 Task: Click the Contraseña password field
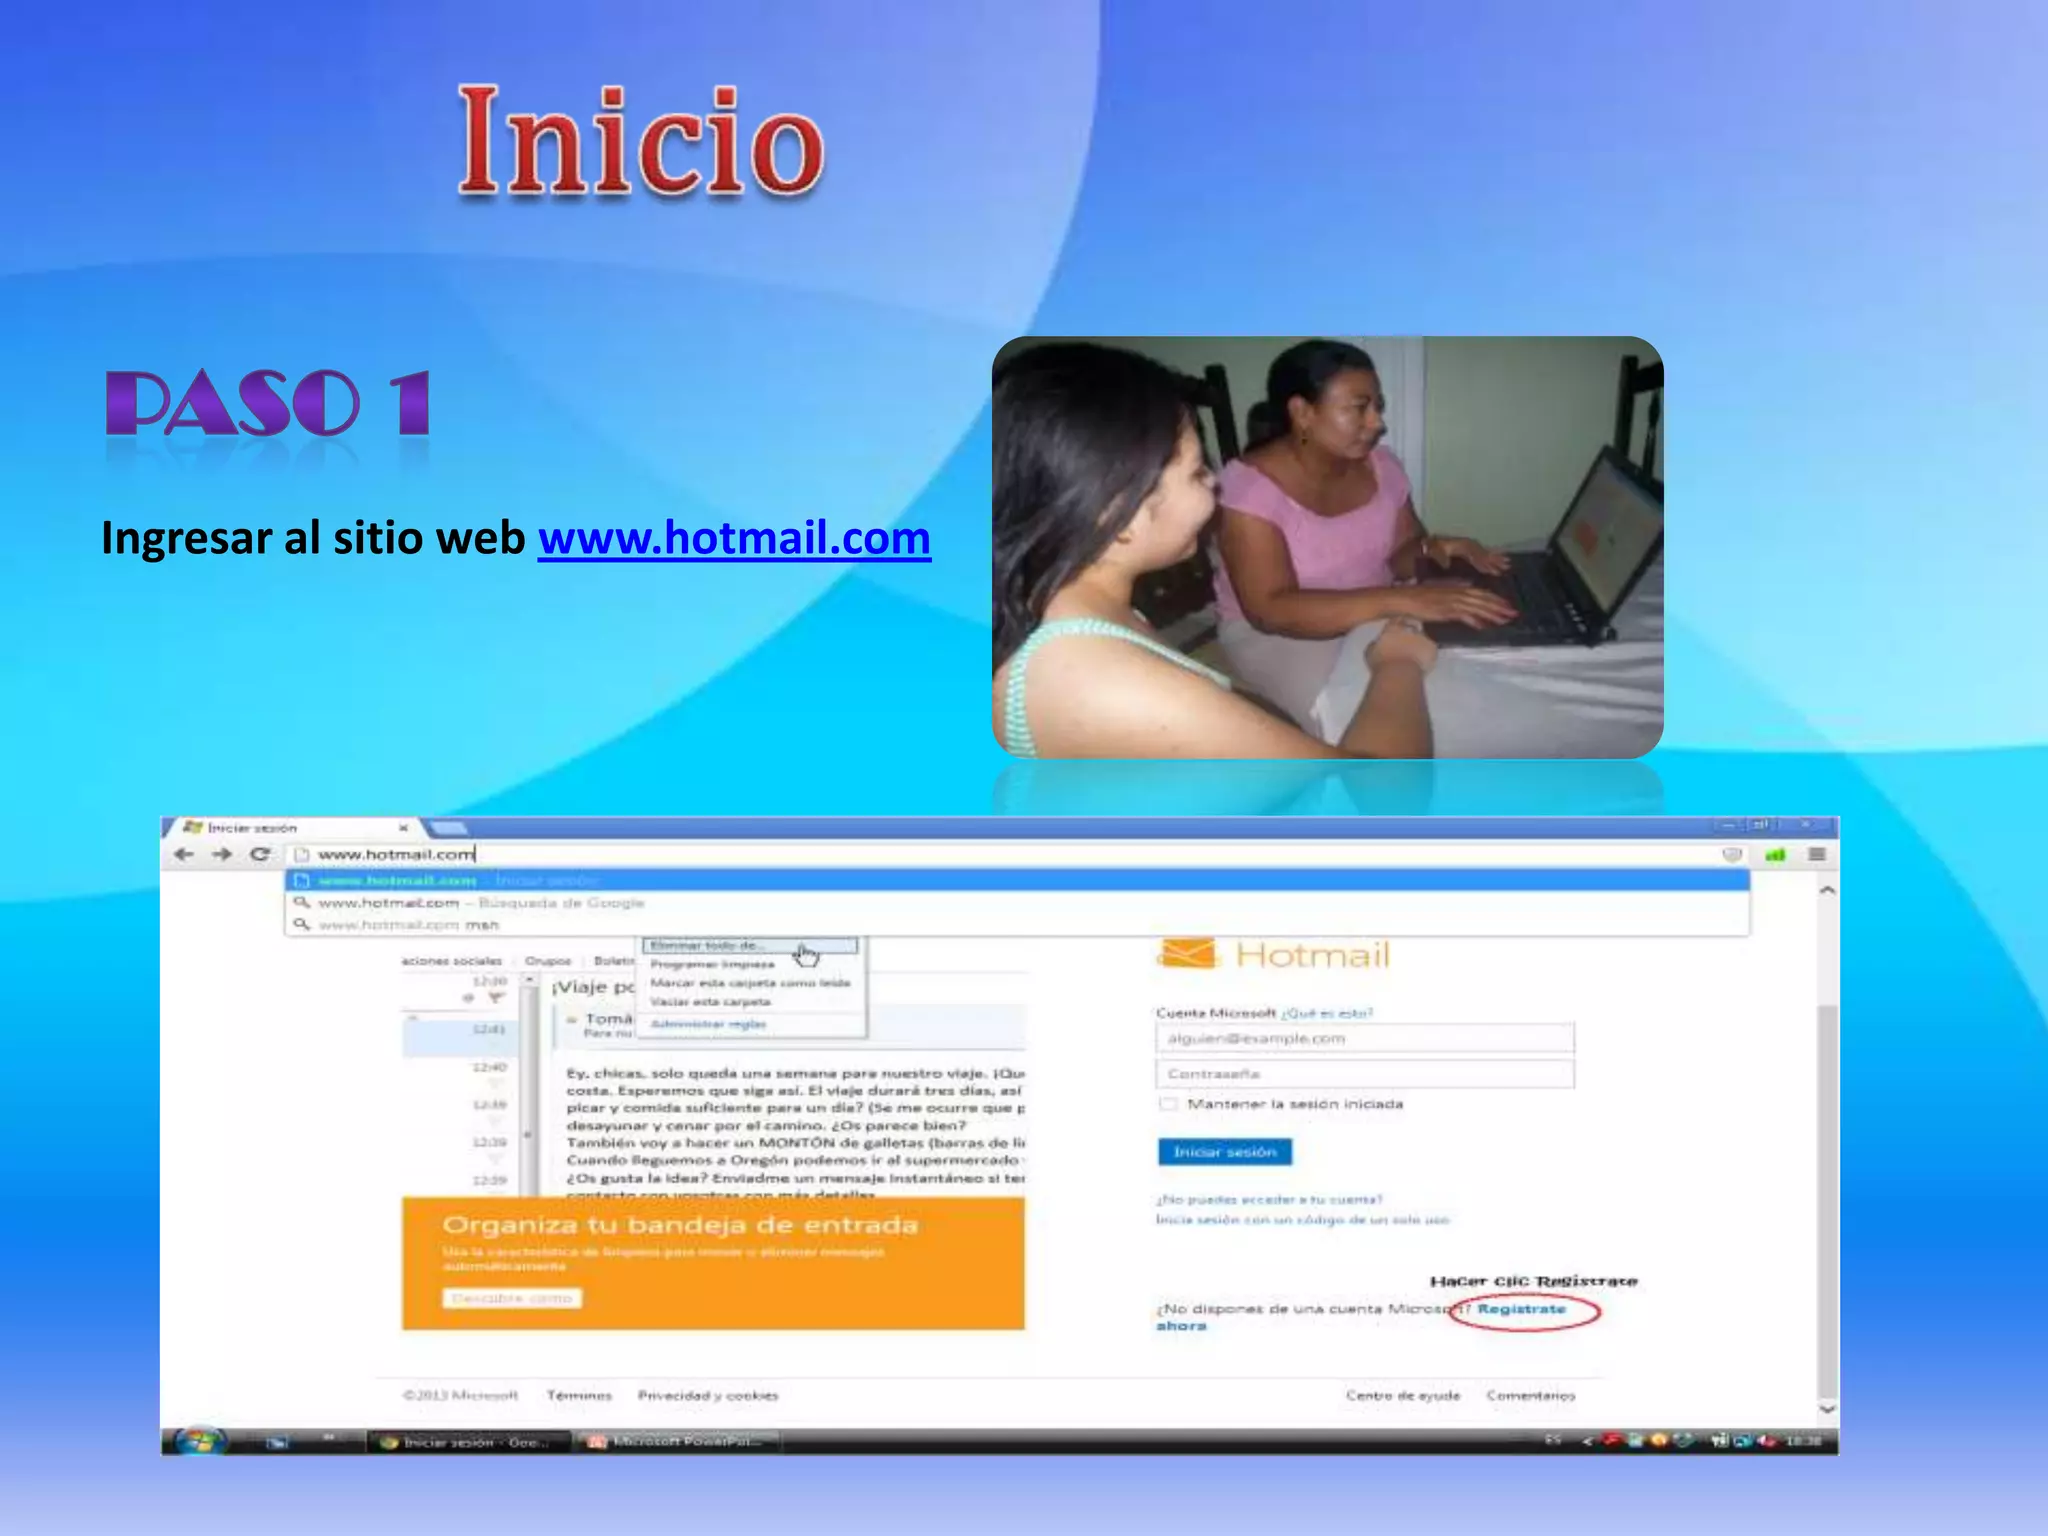[x=1364, y=1074]
